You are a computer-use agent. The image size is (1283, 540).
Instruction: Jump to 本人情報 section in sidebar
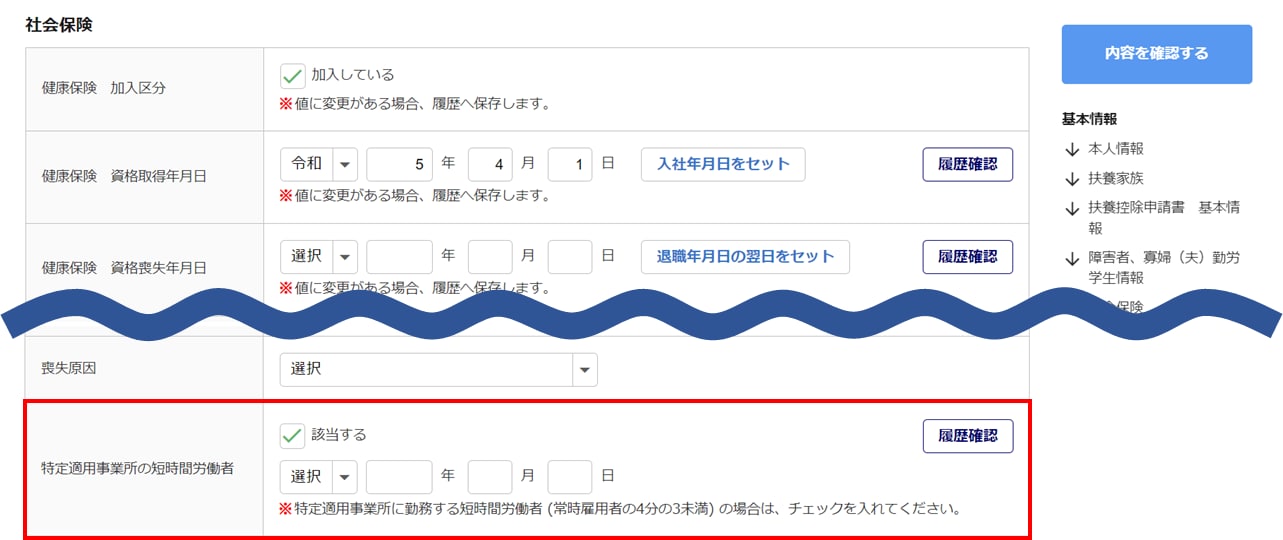1115,149
